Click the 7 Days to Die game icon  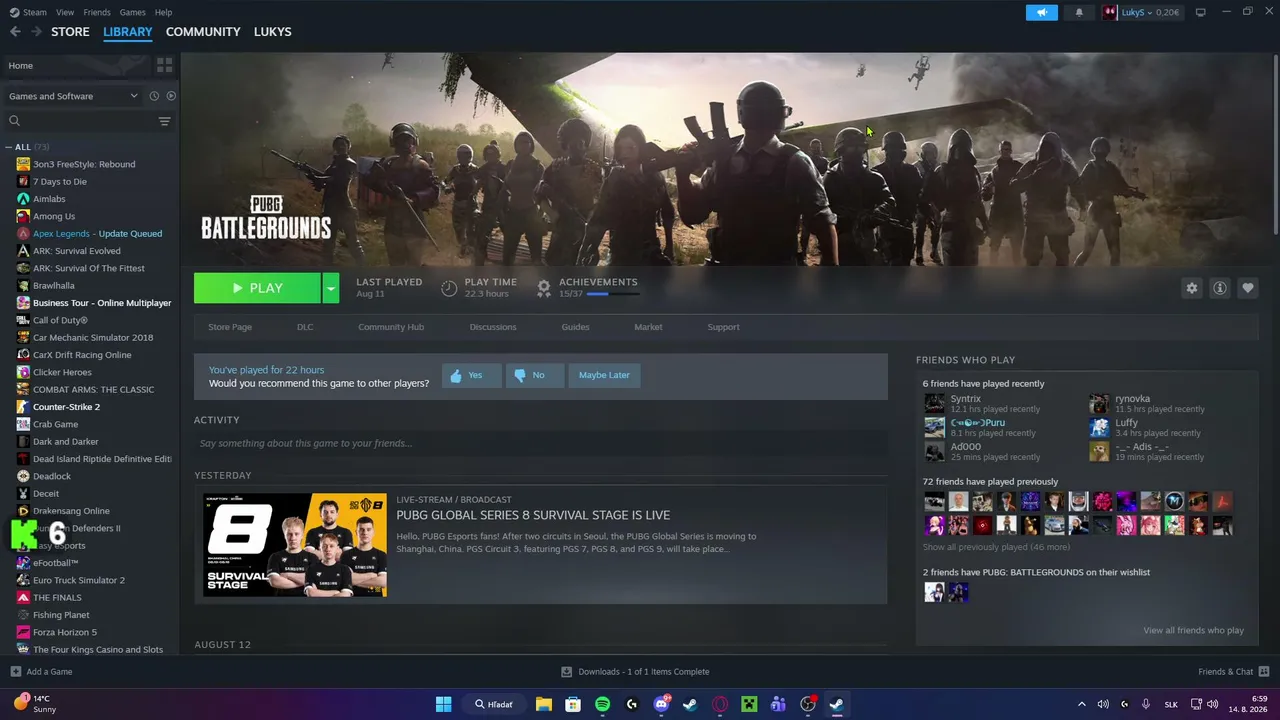[x=23, y=181]
